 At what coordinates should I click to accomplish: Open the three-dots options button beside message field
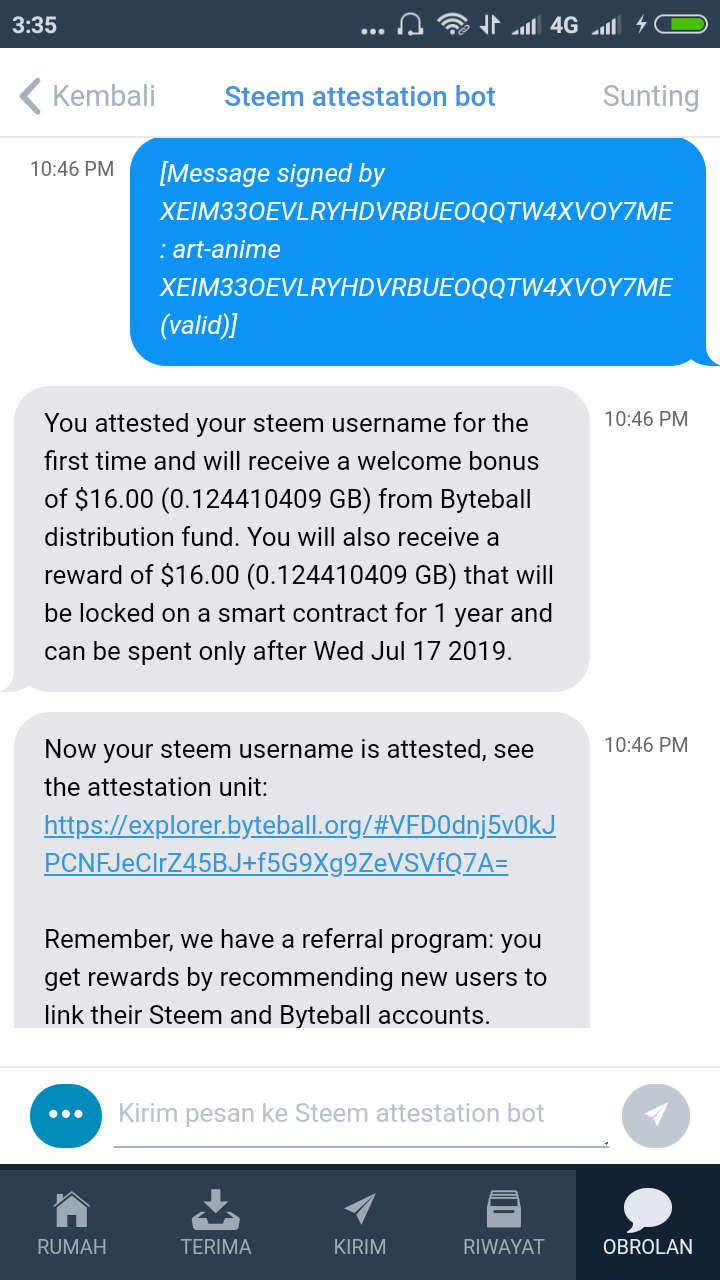pos(66,1114)
